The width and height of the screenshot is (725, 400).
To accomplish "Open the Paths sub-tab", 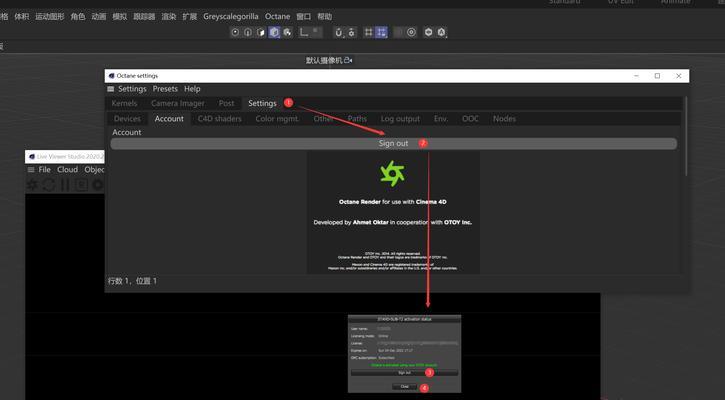I will click(x=357, y=119).
